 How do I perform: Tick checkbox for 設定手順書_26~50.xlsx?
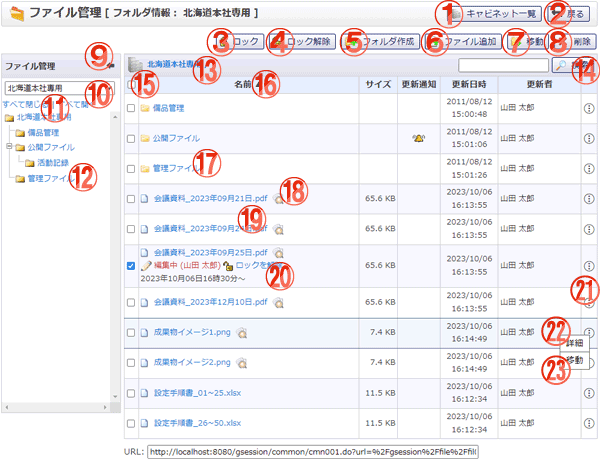(131, 424)
